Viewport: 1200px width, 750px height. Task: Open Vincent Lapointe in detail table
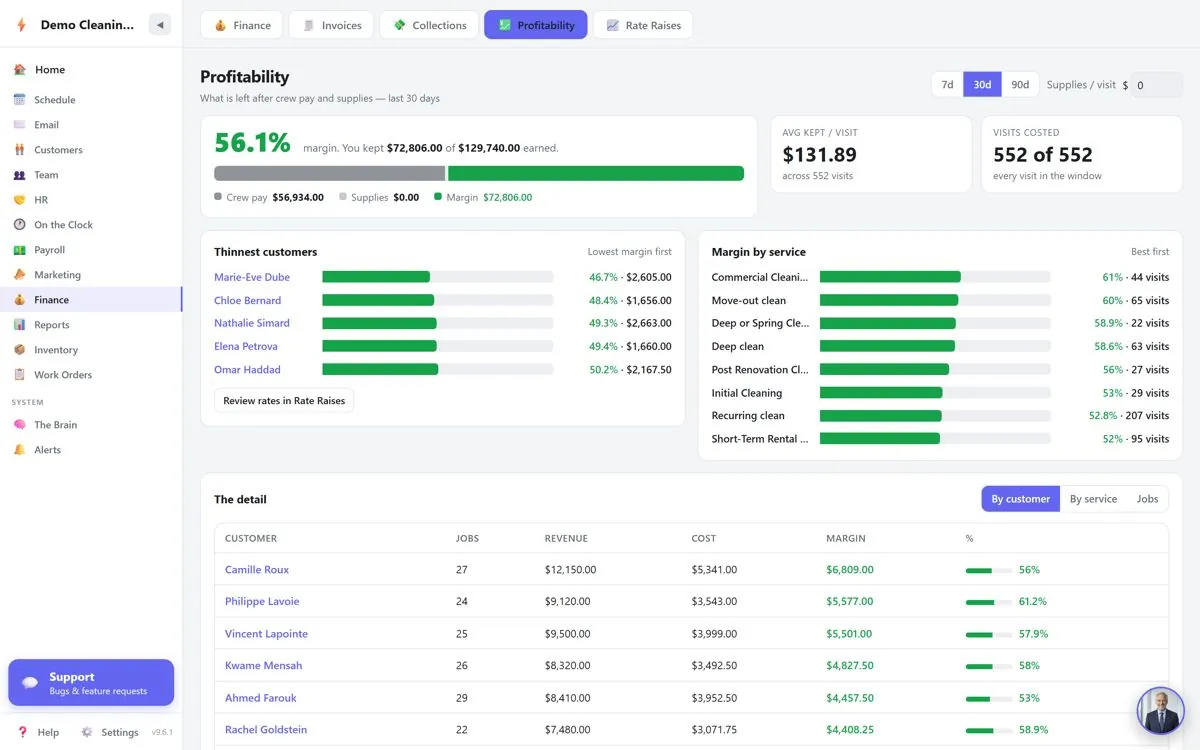(266, 634)
